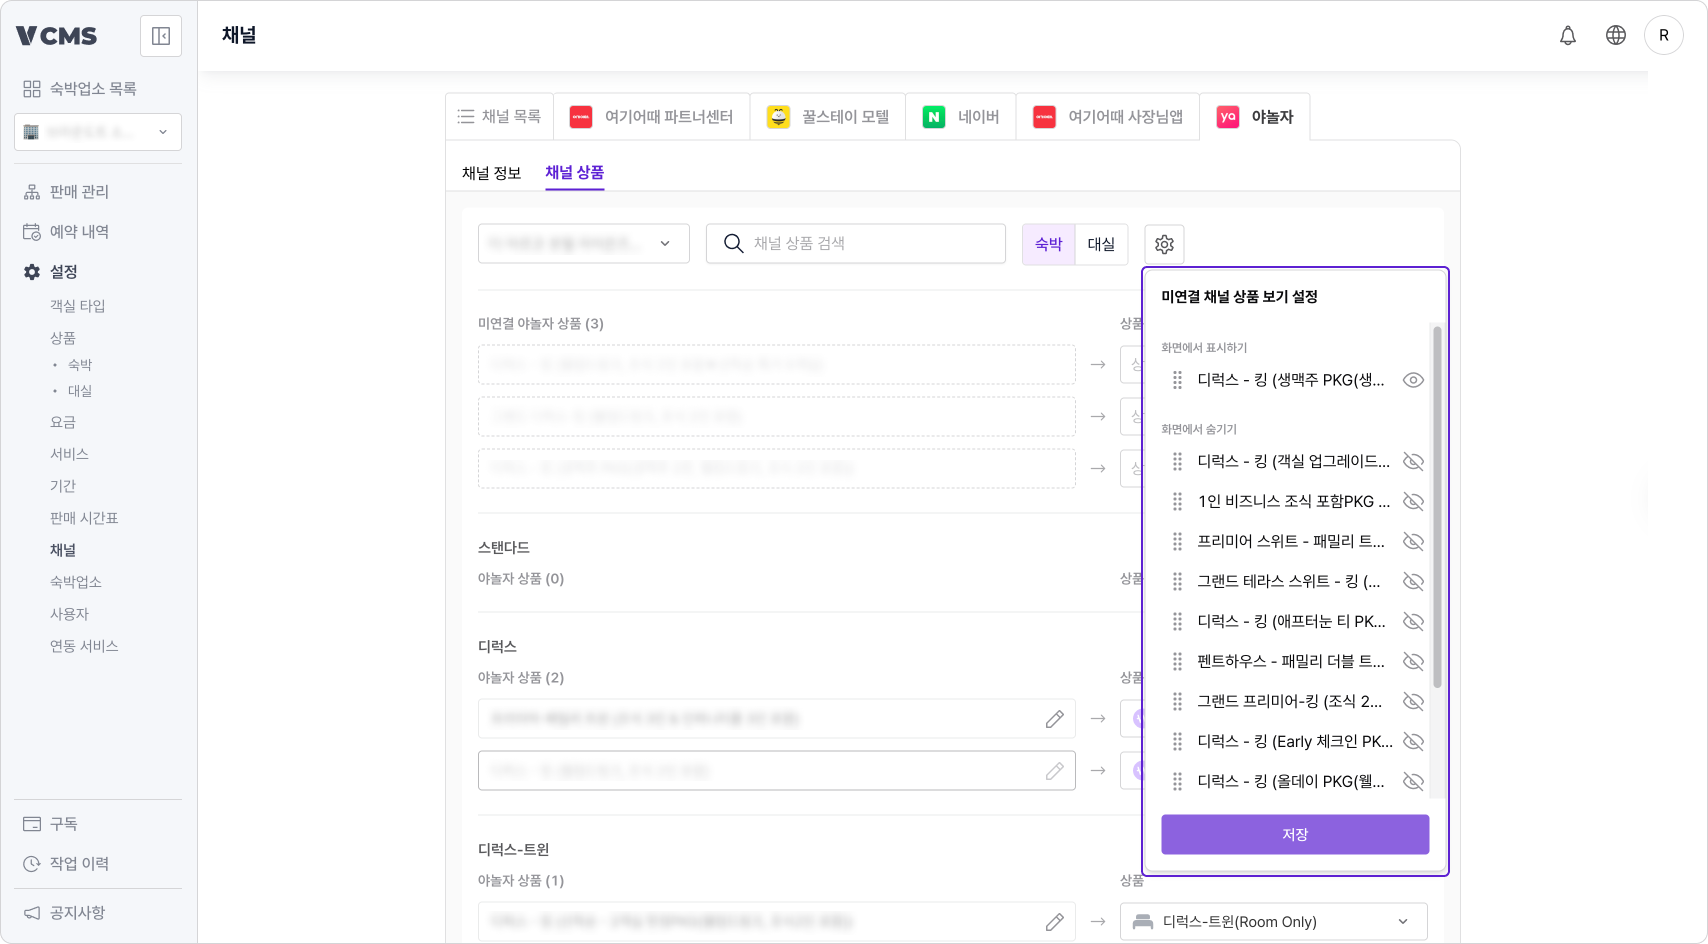Open the notifications bell icon
The image size is (1708, 944).
click(x=1568, y=35)
